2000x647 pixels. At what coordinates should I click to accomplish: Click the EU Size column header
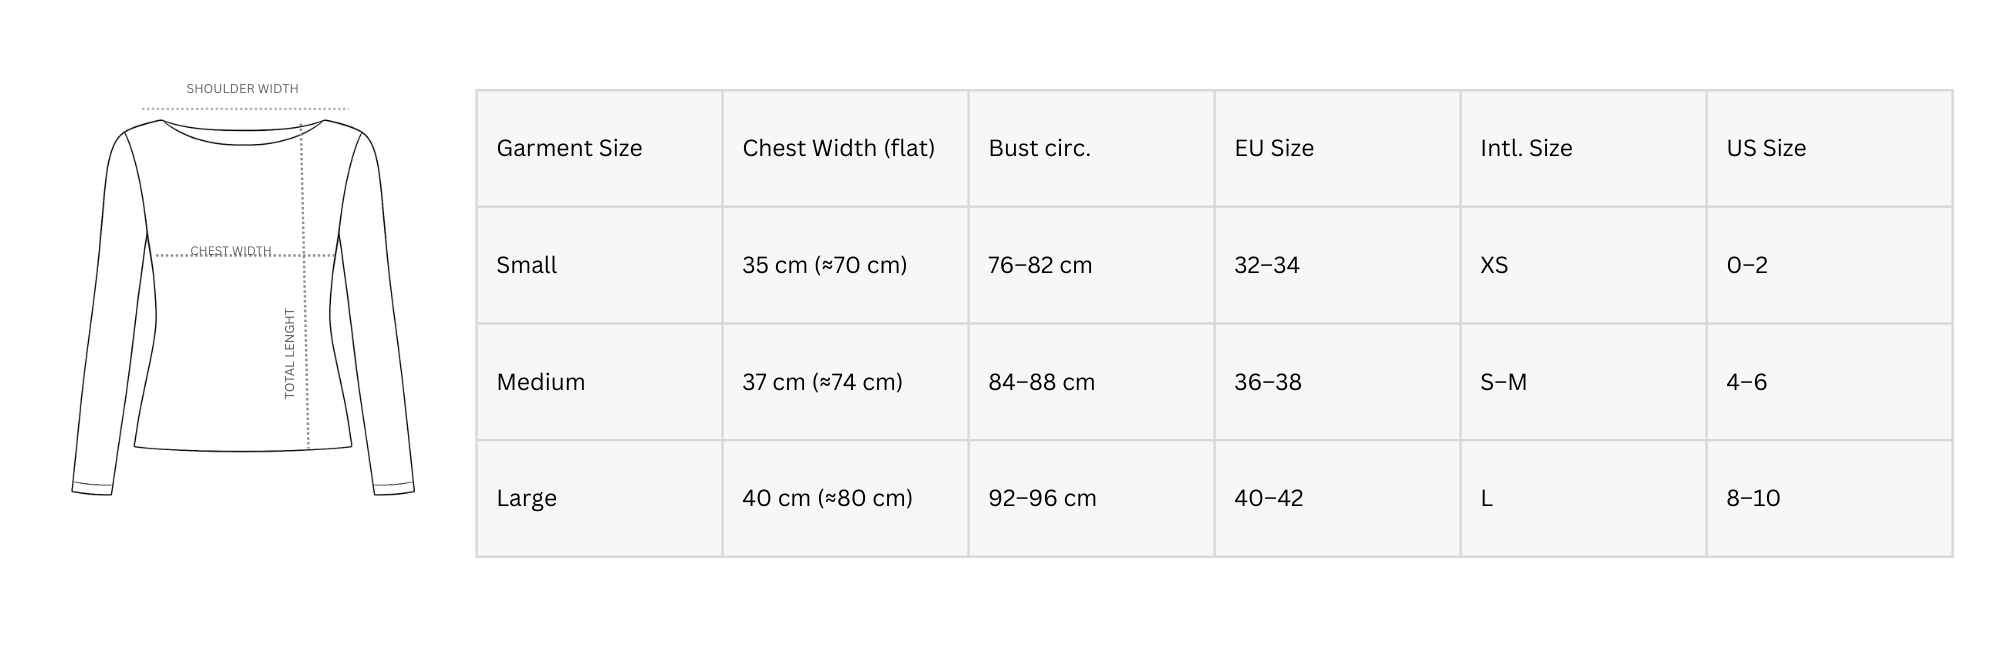coord(1273,148)
